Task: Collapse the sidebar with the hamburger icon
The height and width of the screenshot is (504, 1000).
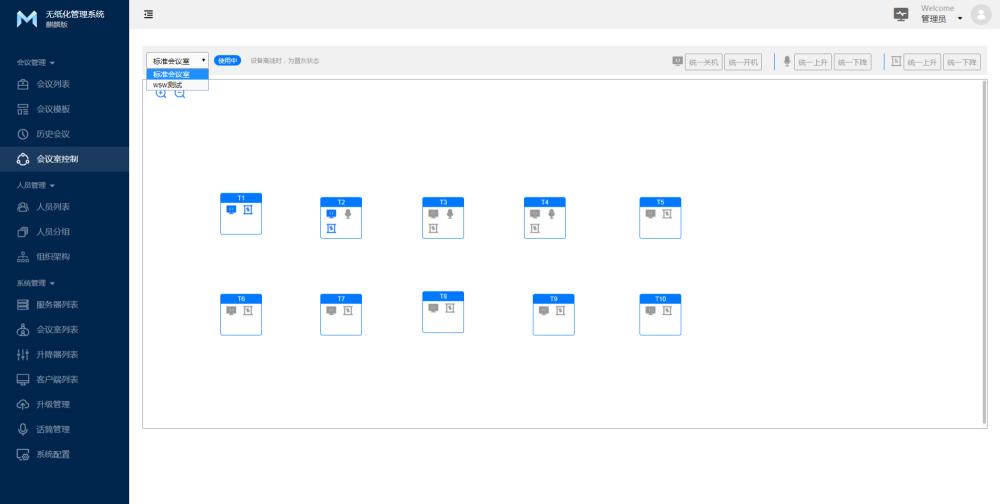Action: point(148,14)
